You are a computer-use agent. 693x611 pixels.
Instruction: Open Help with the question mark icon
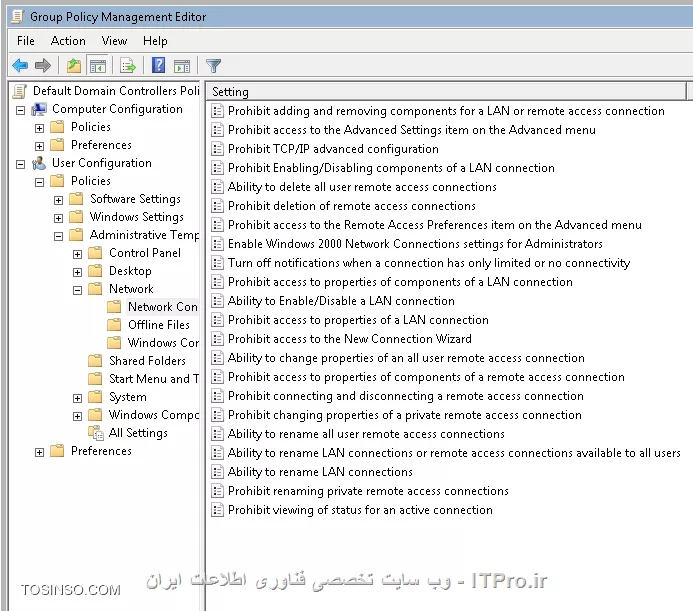158,65
